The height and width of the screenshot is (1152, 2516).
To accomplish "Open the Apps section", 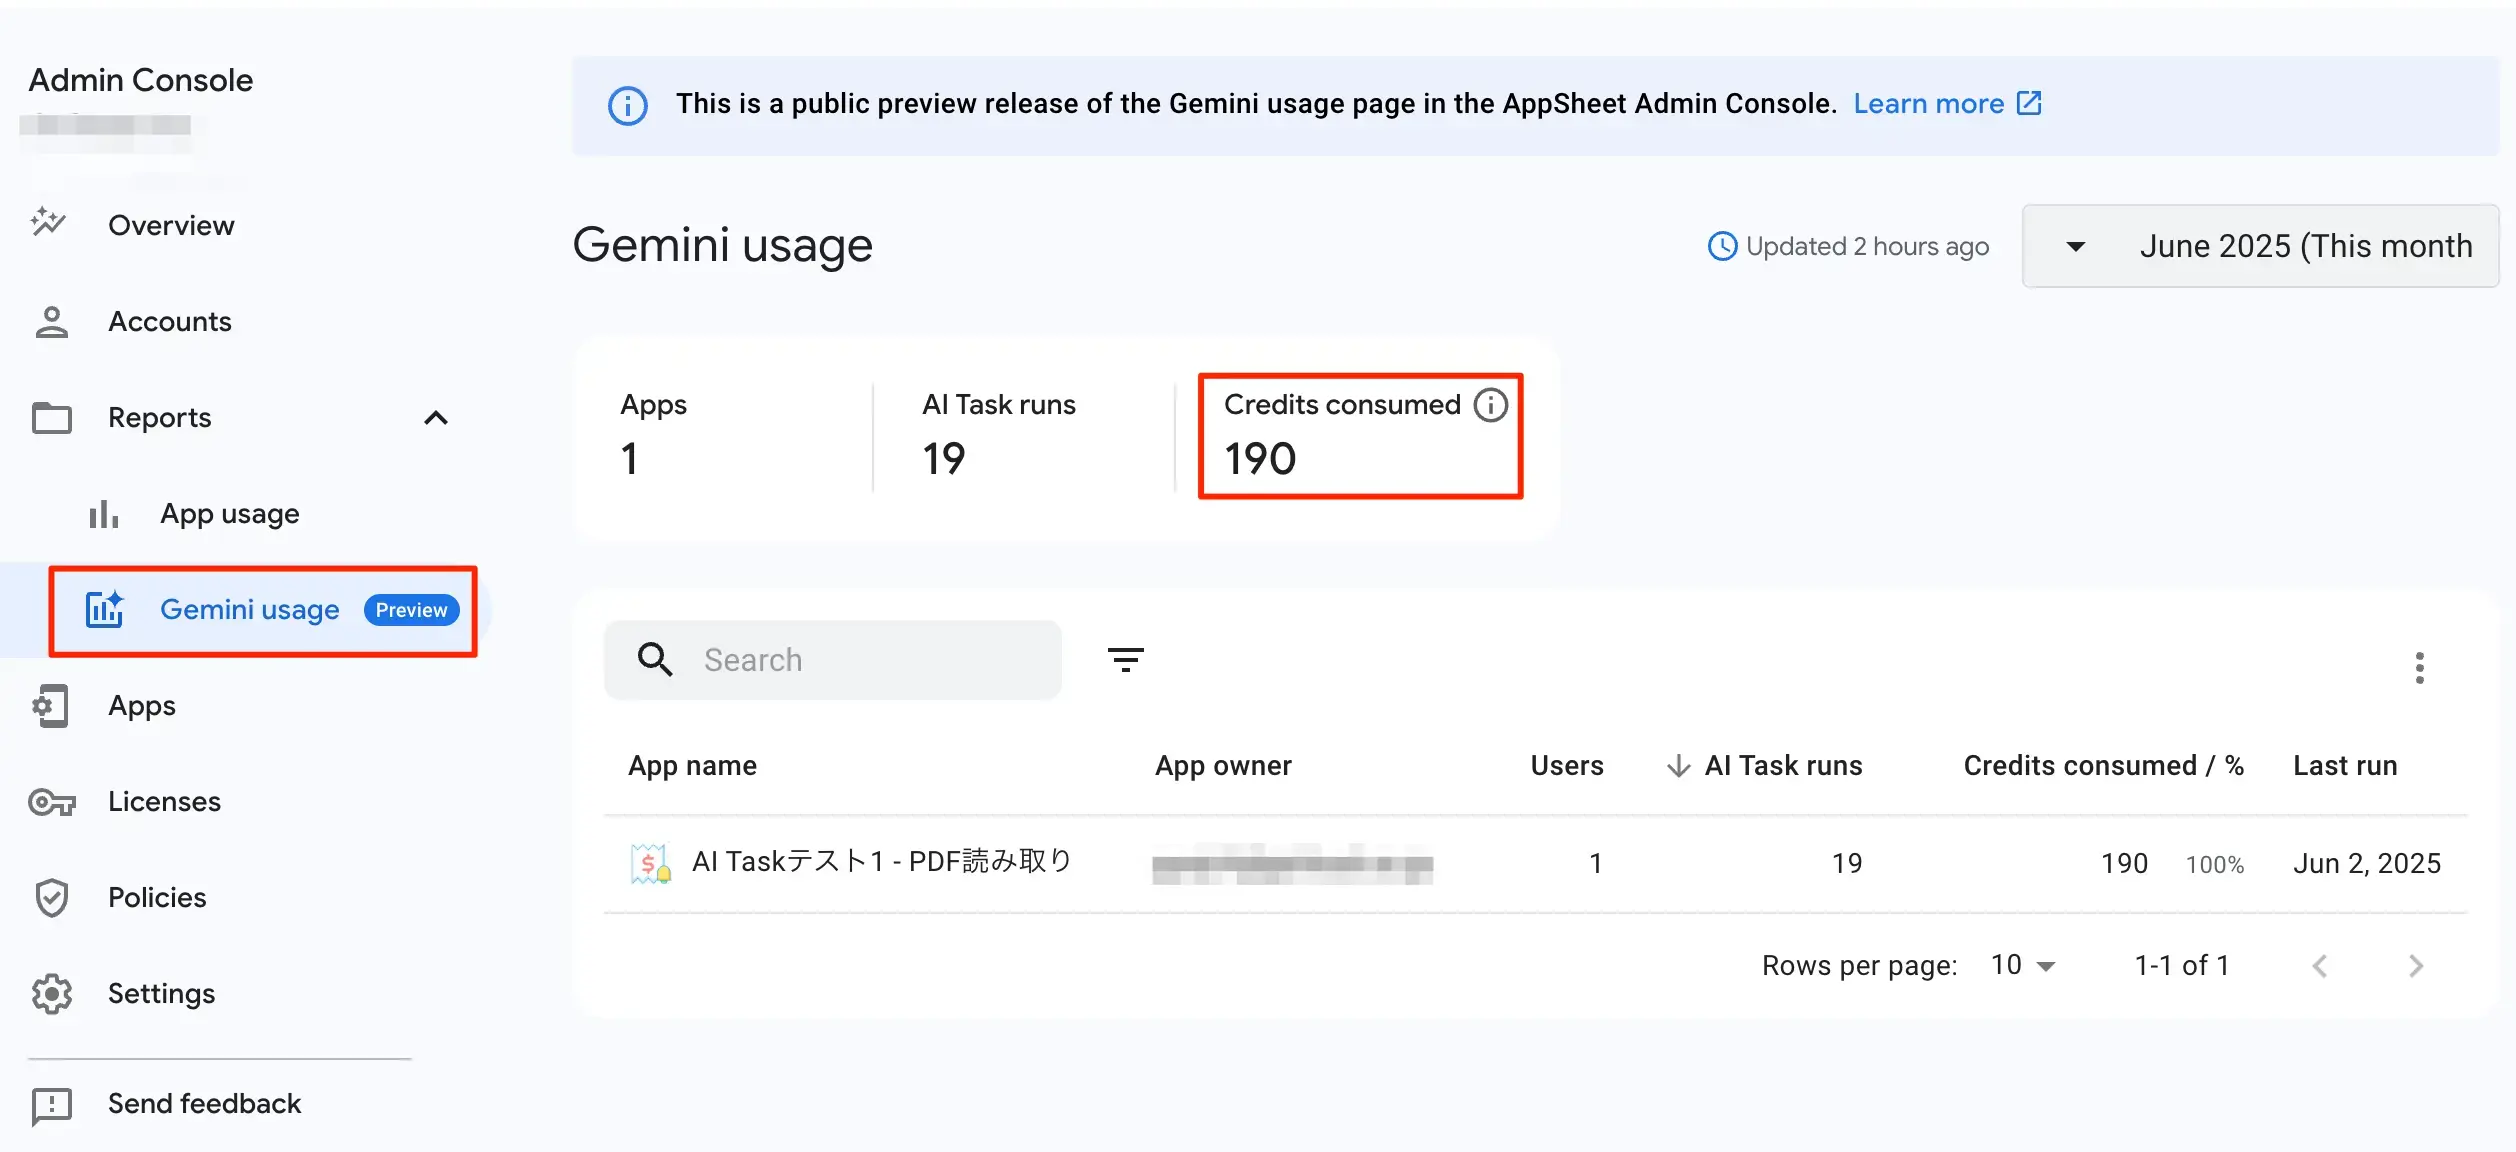I will 142,705.
